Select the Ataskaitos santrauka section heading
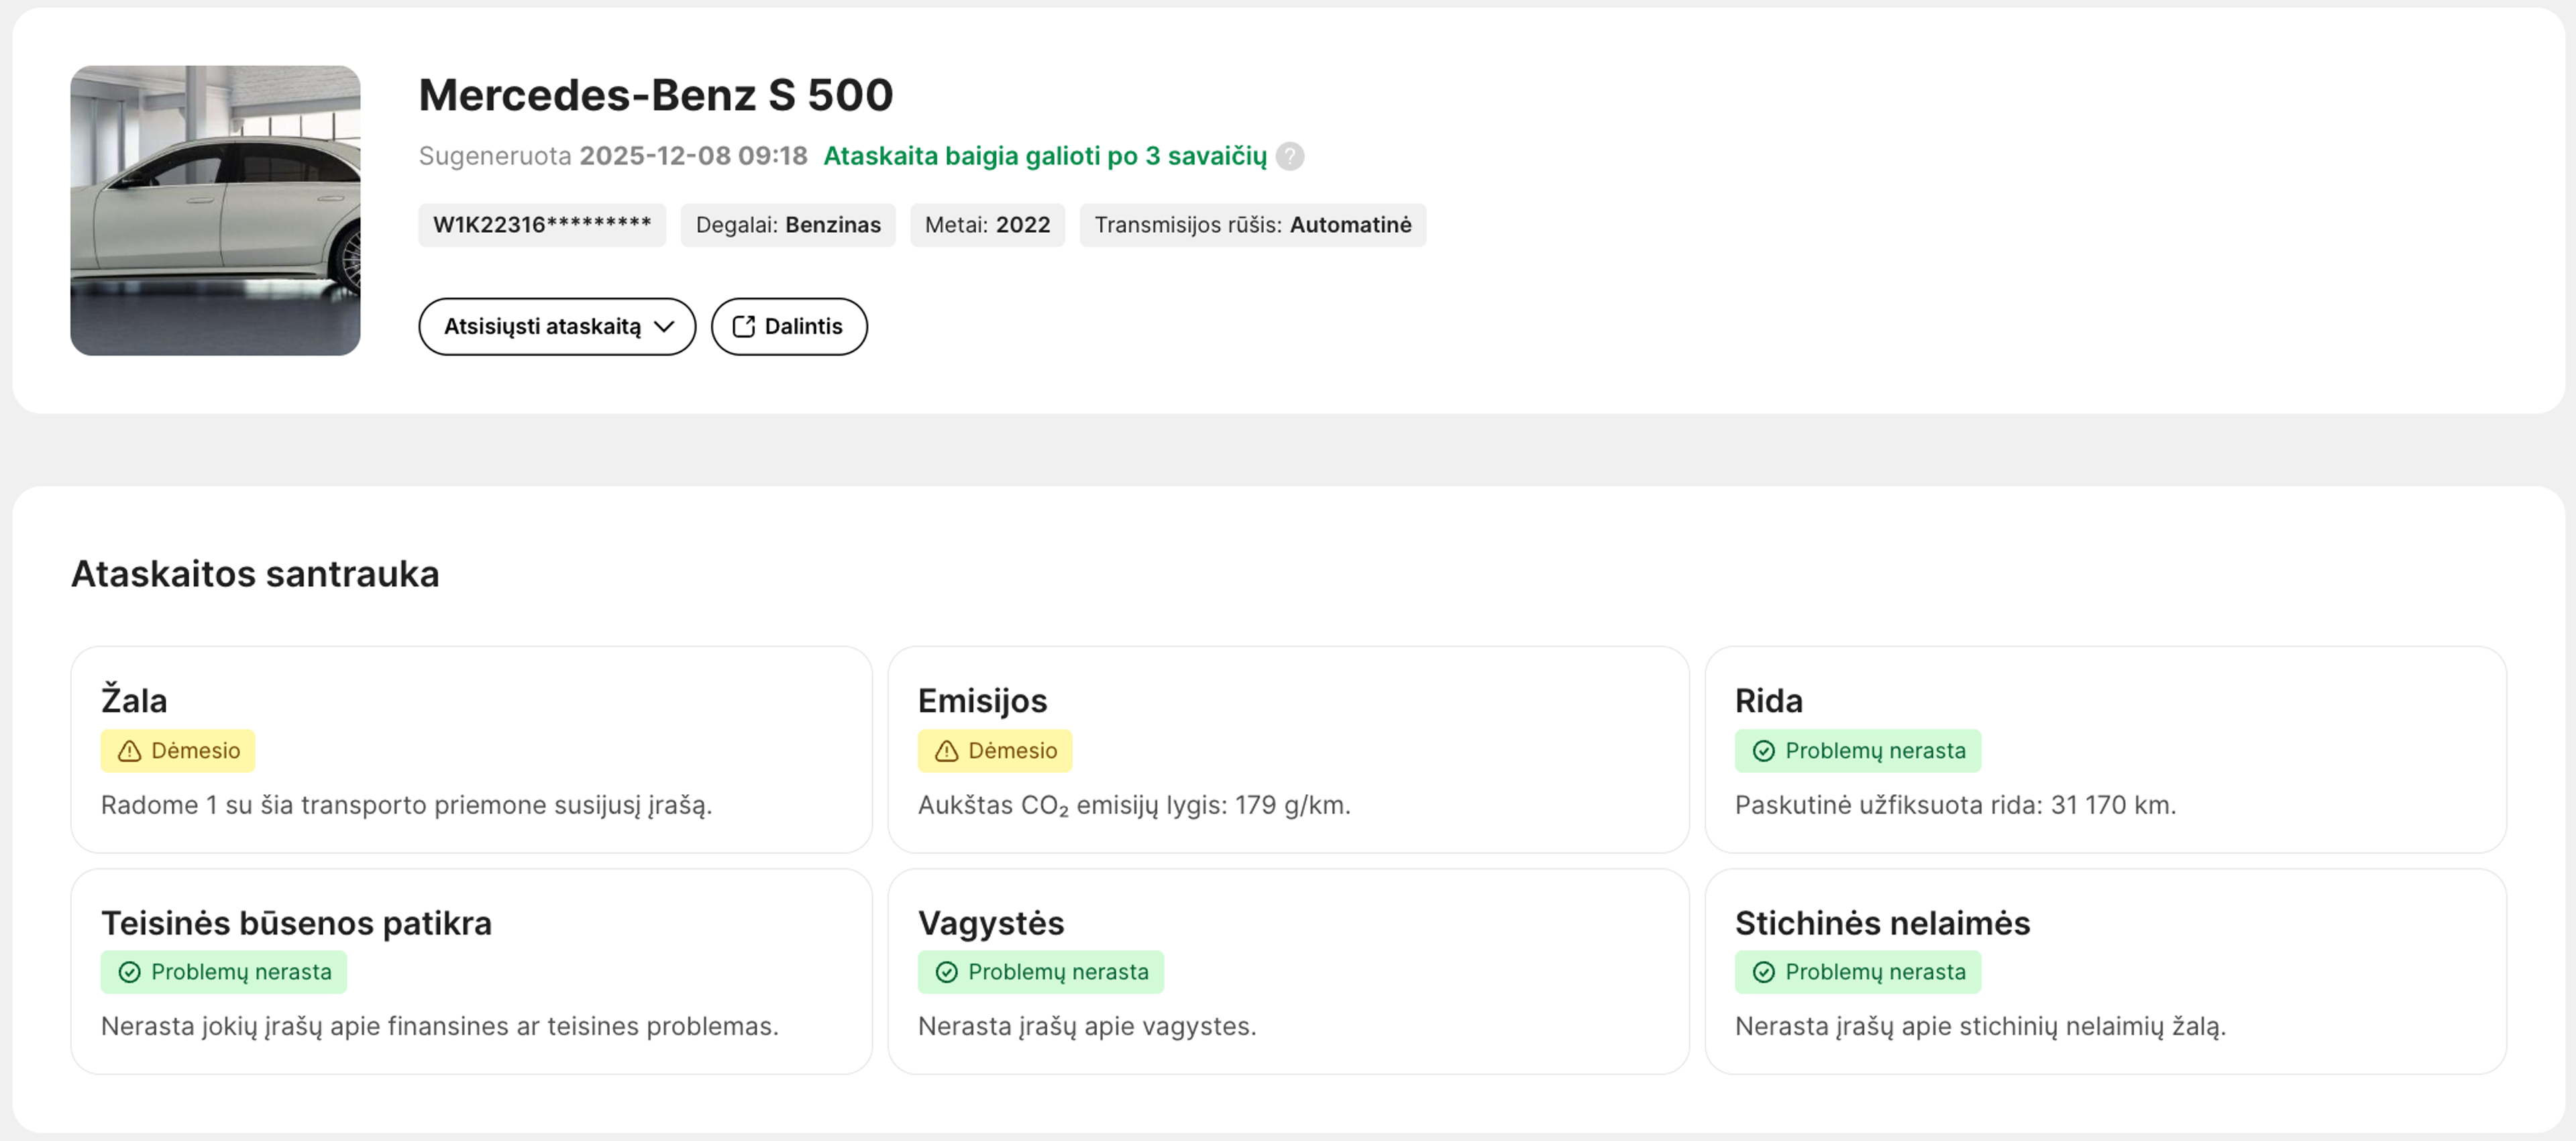Viewport: 2576px width, 1141px height. [255, 573]
